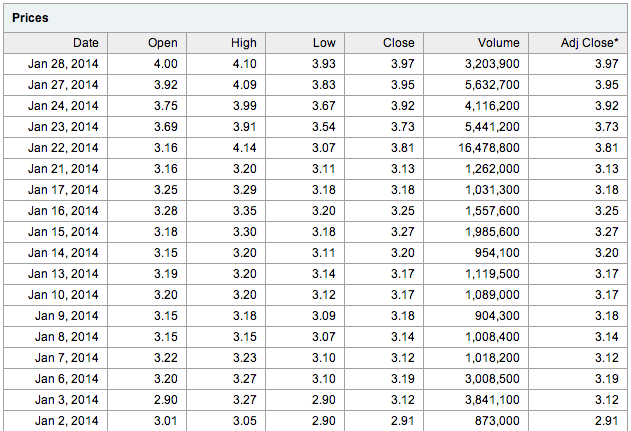Select the Jan 2, 2014 date cell
The height and width of the screenshot is (431, 631).
(x=56, y=421)
